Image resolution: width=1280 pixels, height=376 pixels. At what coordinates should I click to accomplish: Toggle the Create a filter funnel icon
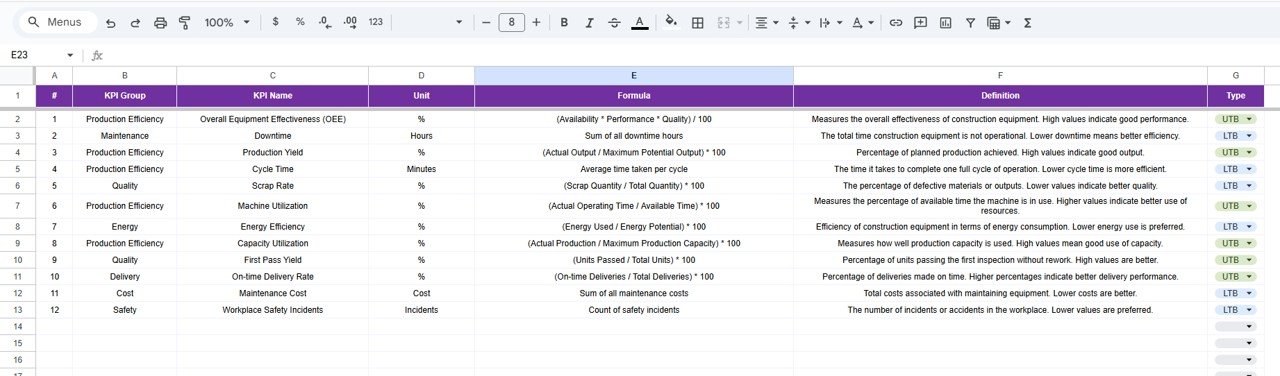pos(970,22)
